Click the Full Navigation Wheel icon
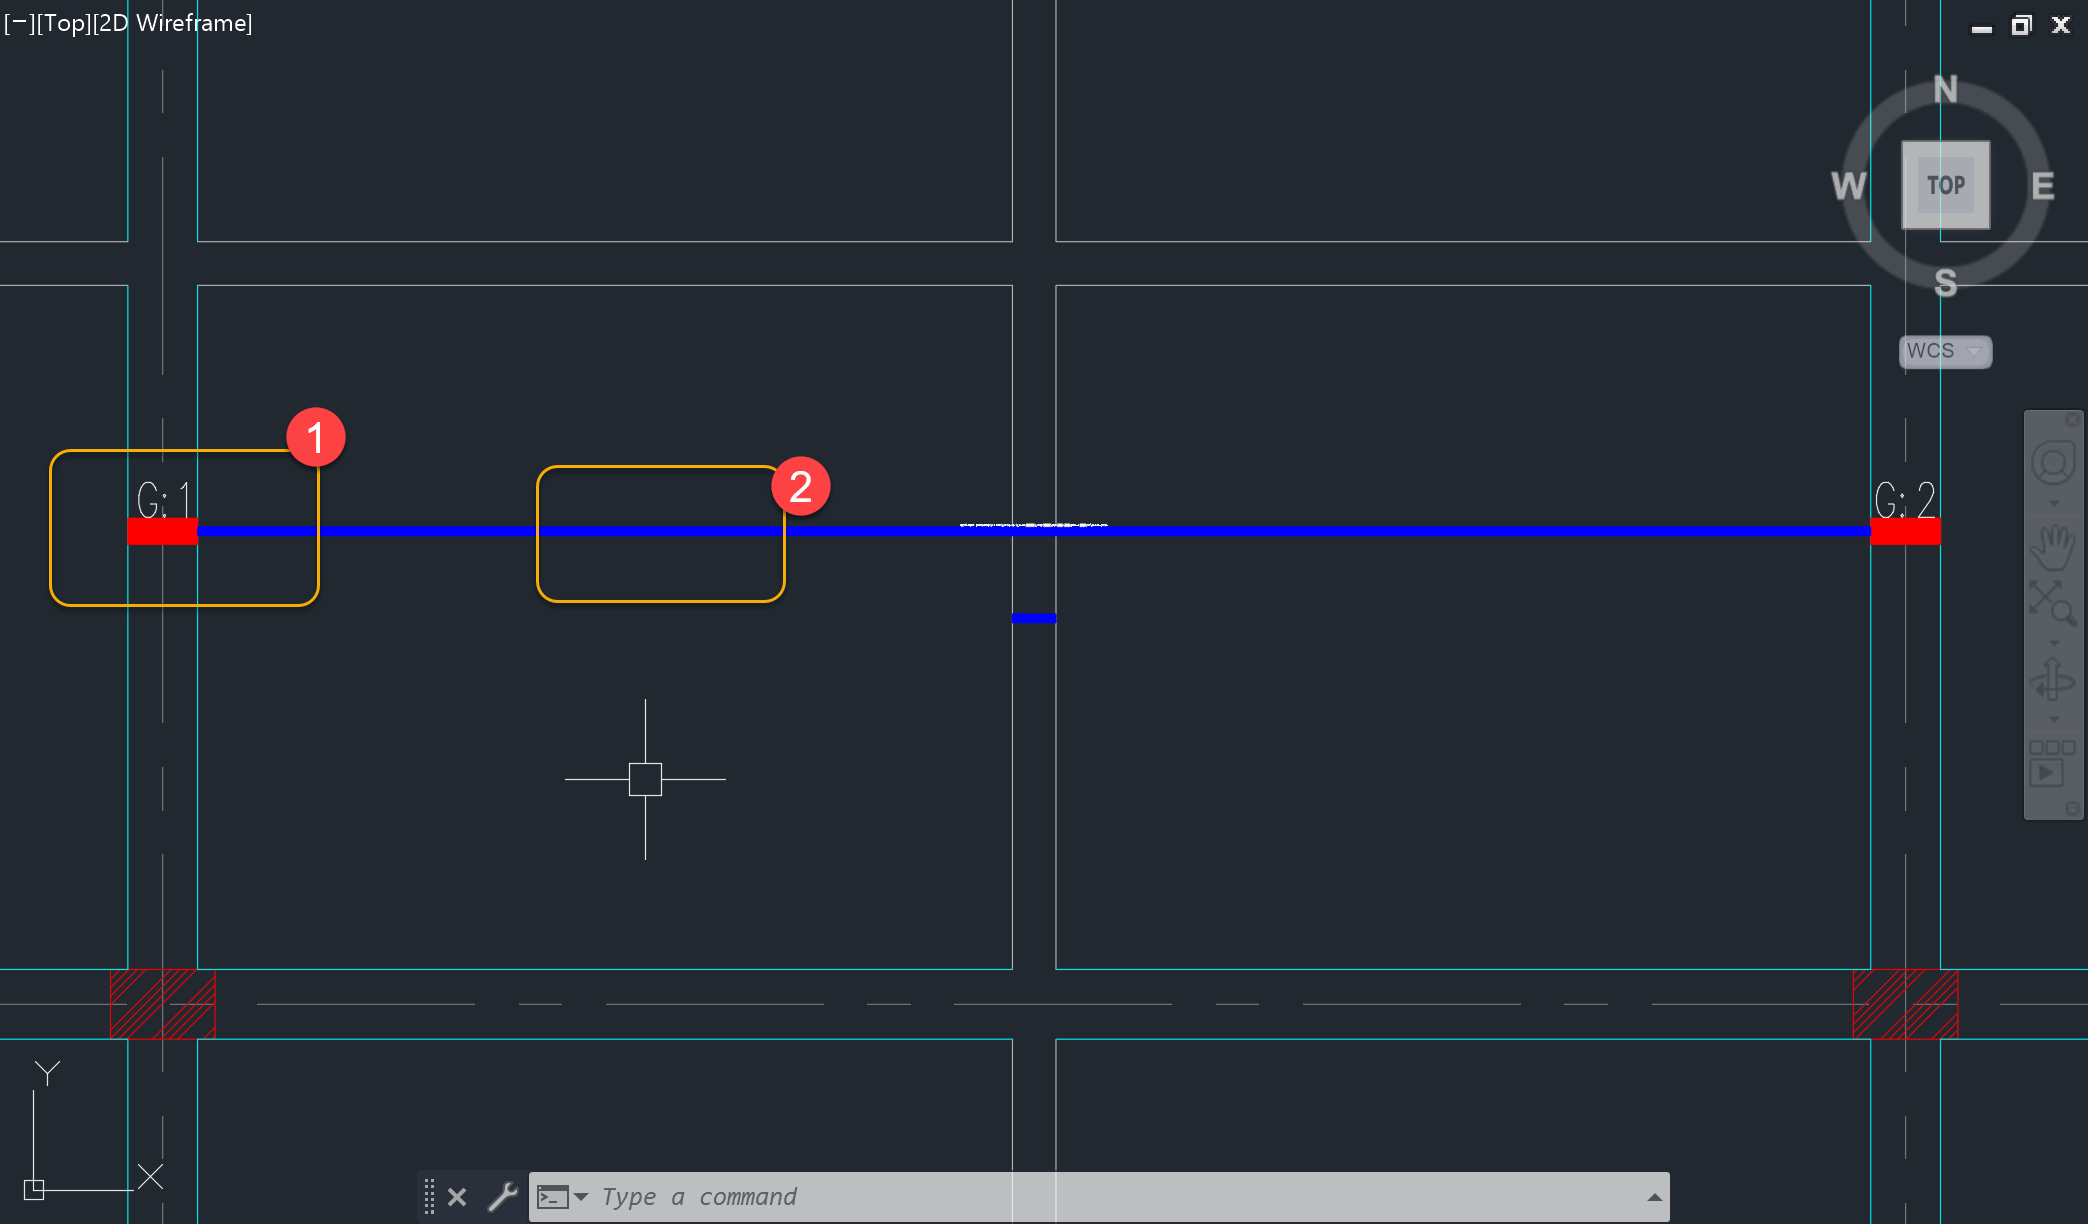Screen dimensions: 2088x1224 click(x=2053, y=464)
